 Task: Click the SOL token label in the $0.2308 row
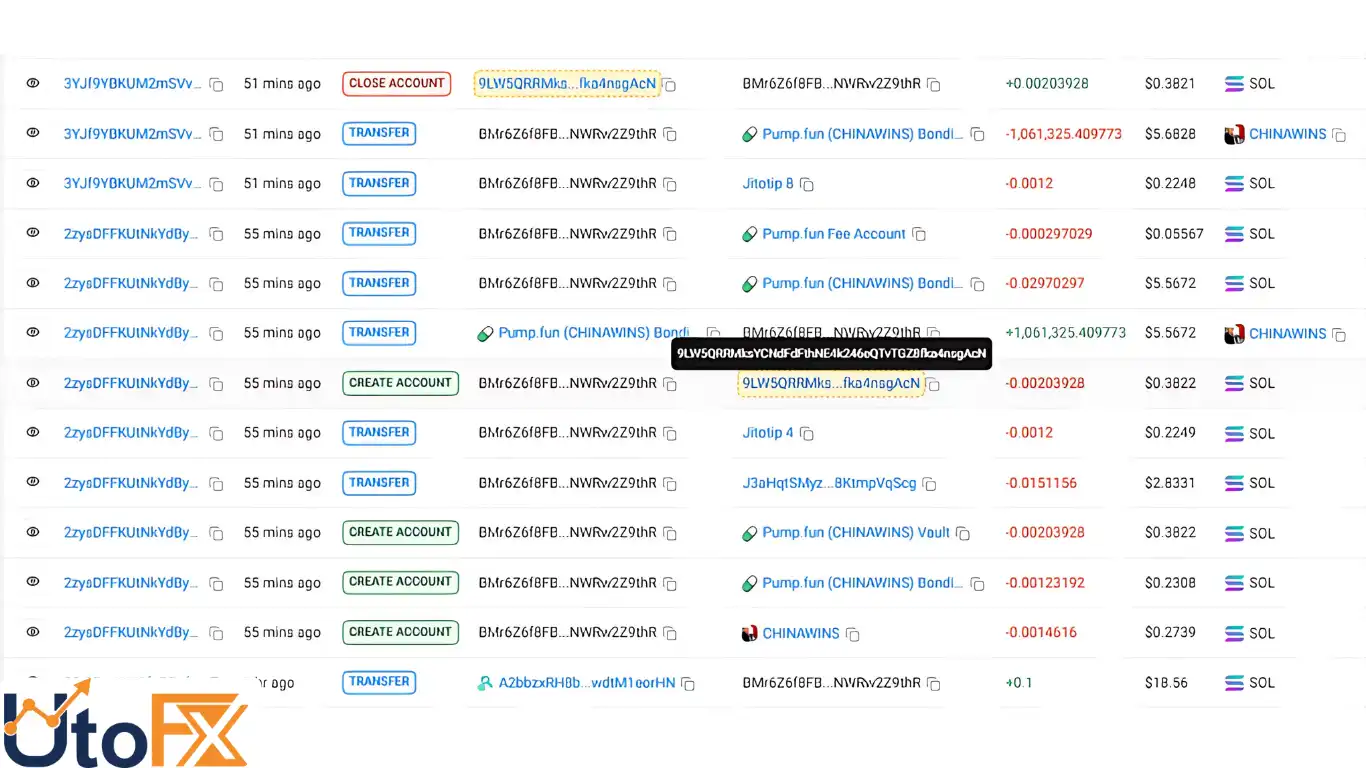1262,582
